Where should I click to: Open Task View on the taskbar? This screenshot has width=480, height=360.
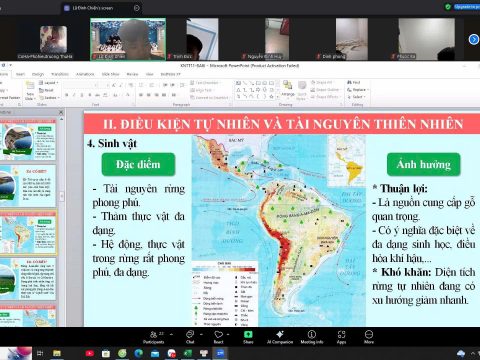(40, 353)
